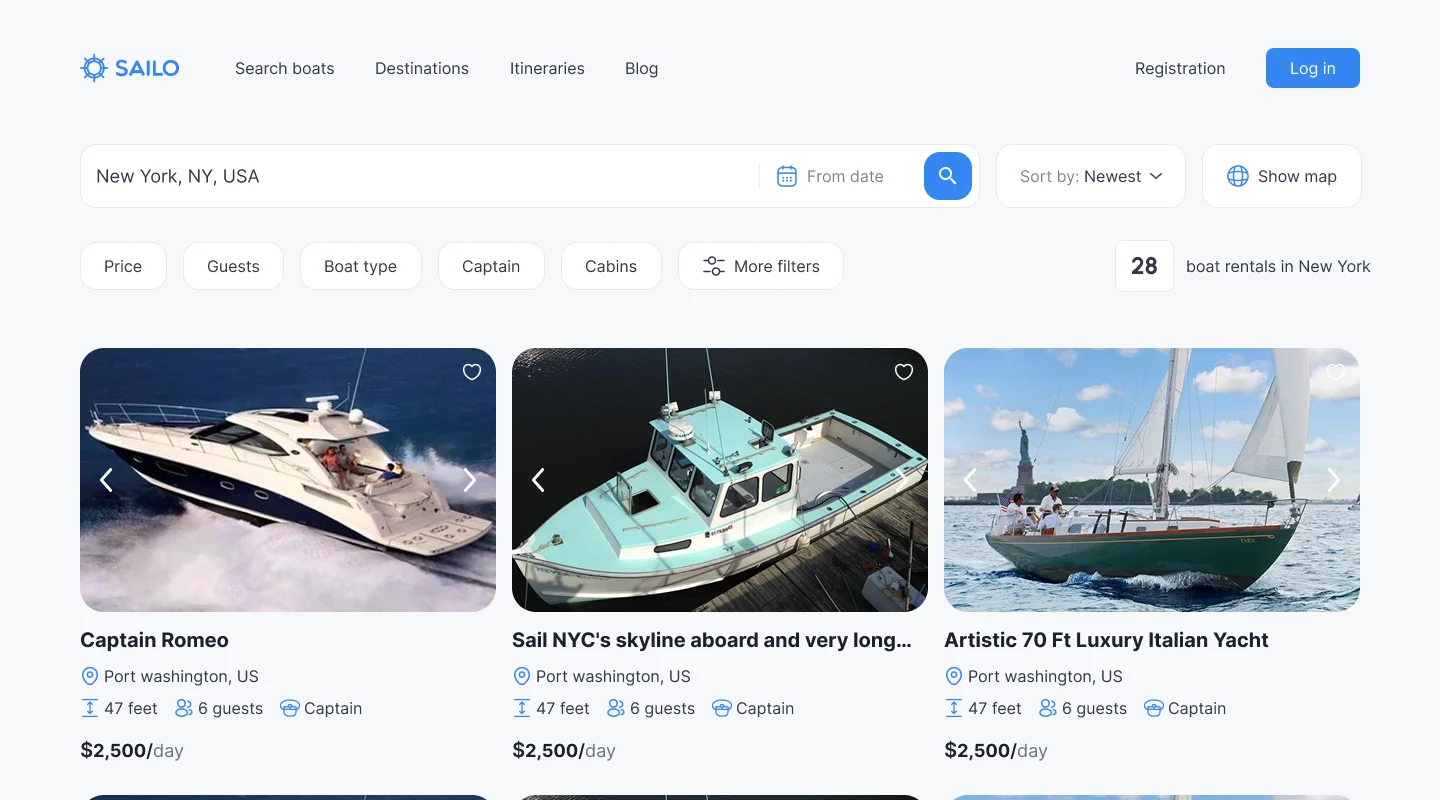
Task: Click the Sailo logo
Action: click(x=130, y=68)
